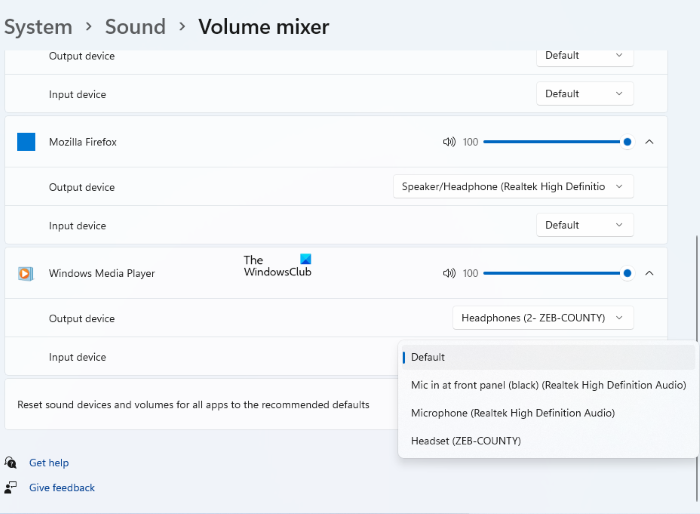This screenshot has height=514, width=700.
Task: Open Firefox input device dropdown
Action: click(x=584, y=225)
